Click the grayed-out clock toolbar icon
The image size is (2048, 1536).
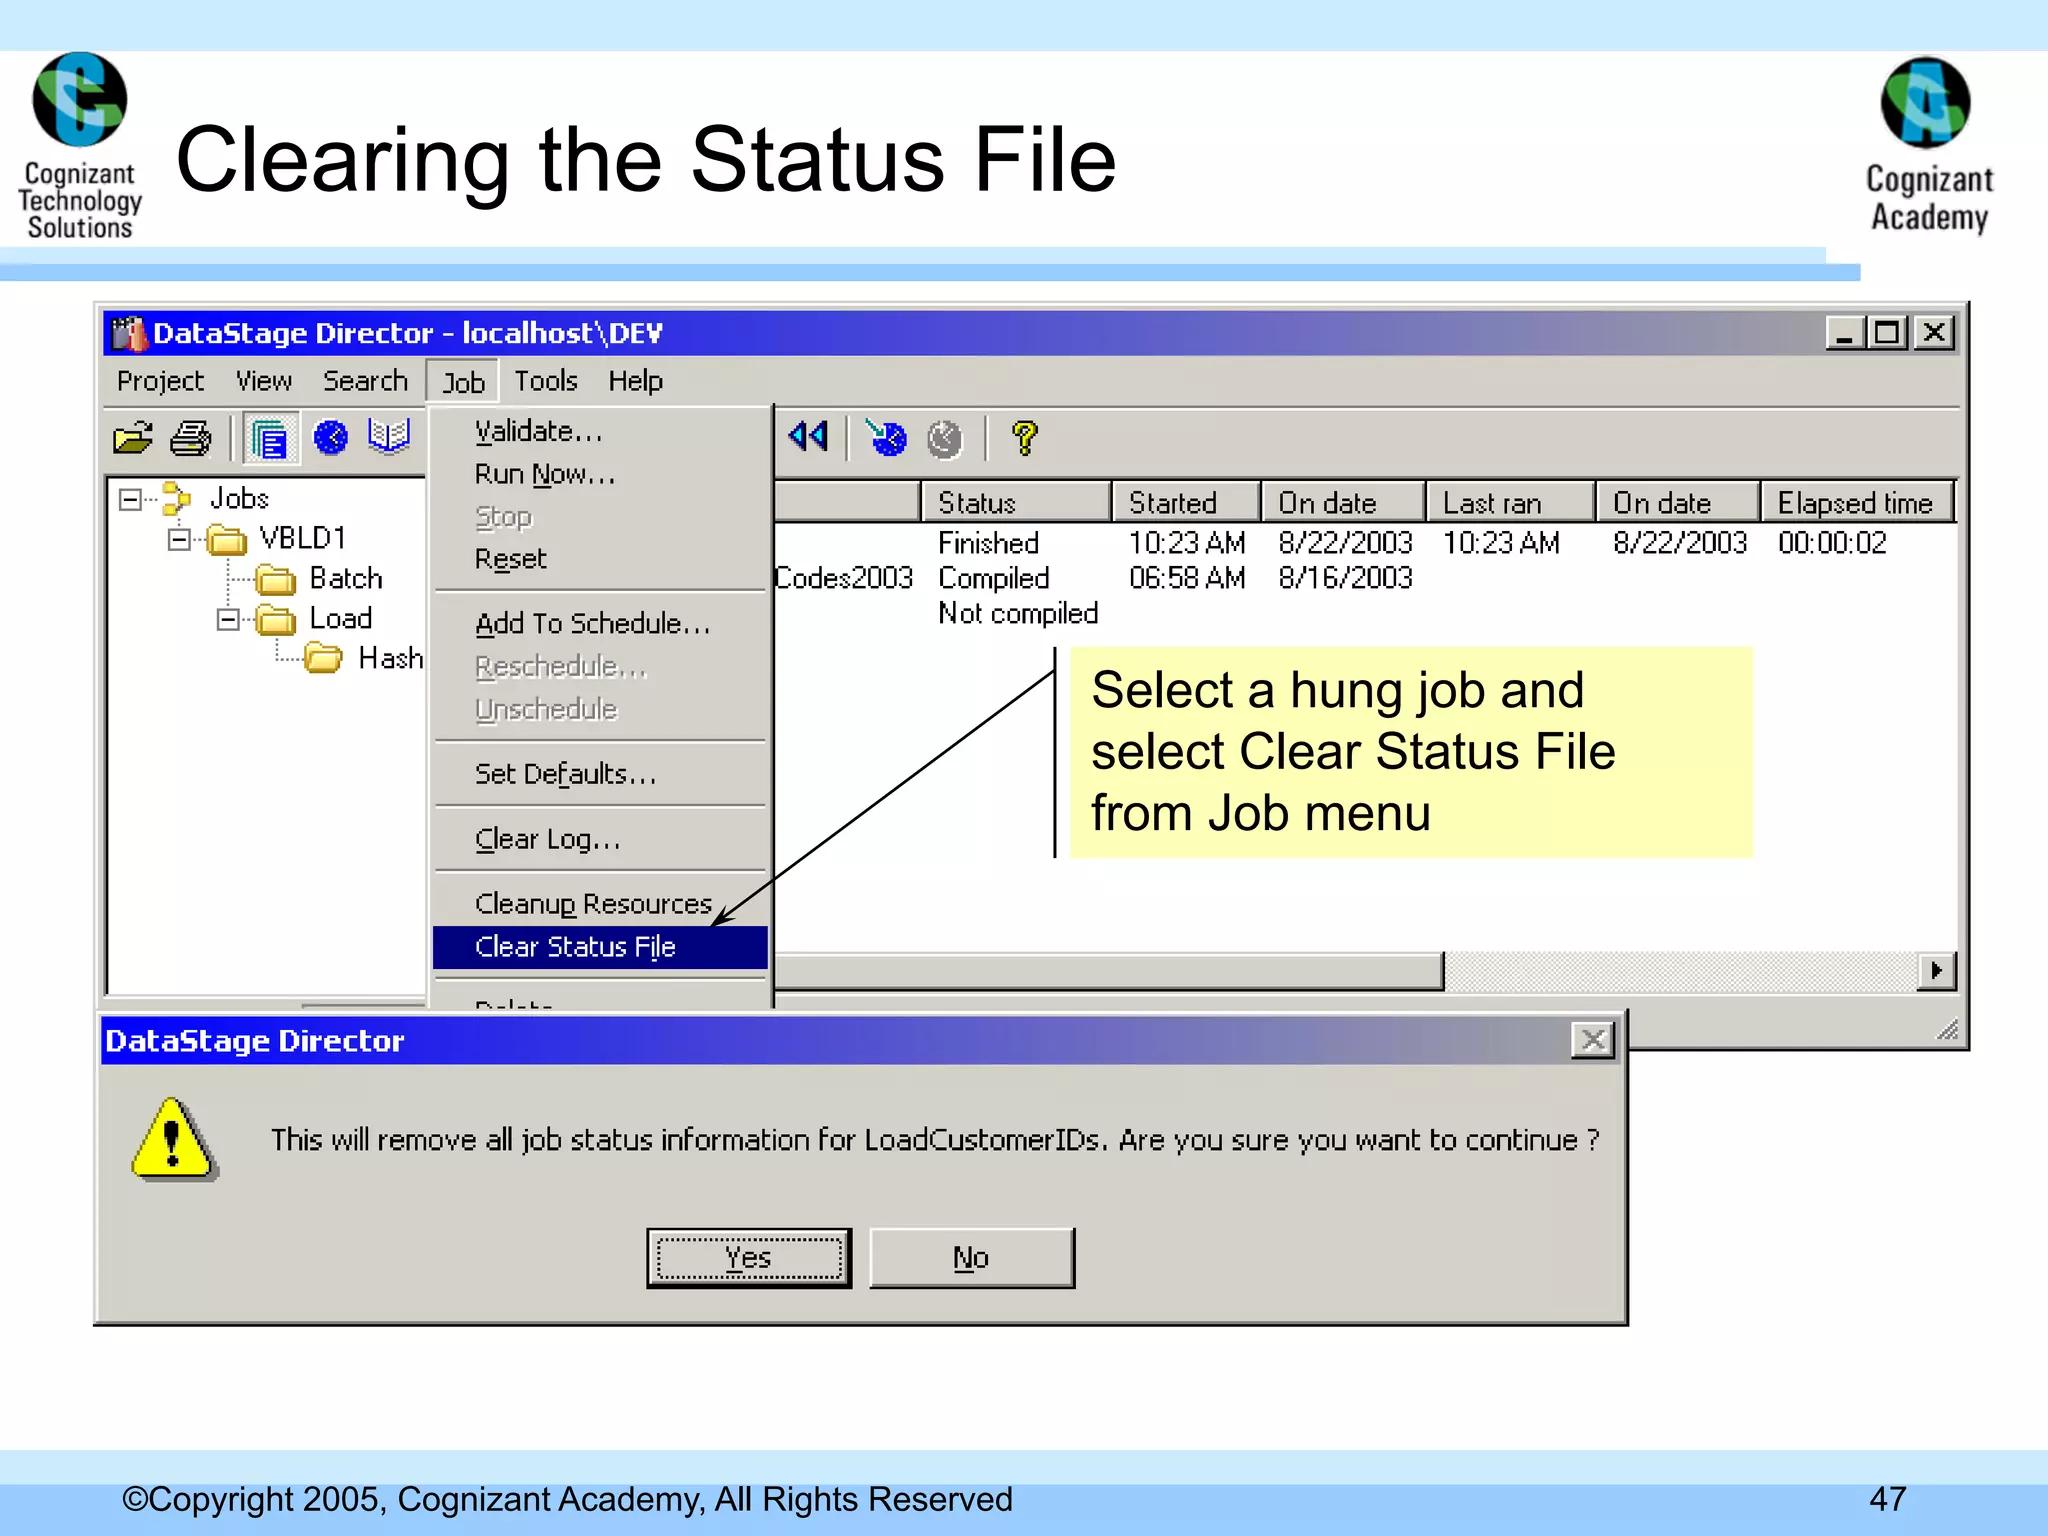pyautogui.click(x=945, y=438)
